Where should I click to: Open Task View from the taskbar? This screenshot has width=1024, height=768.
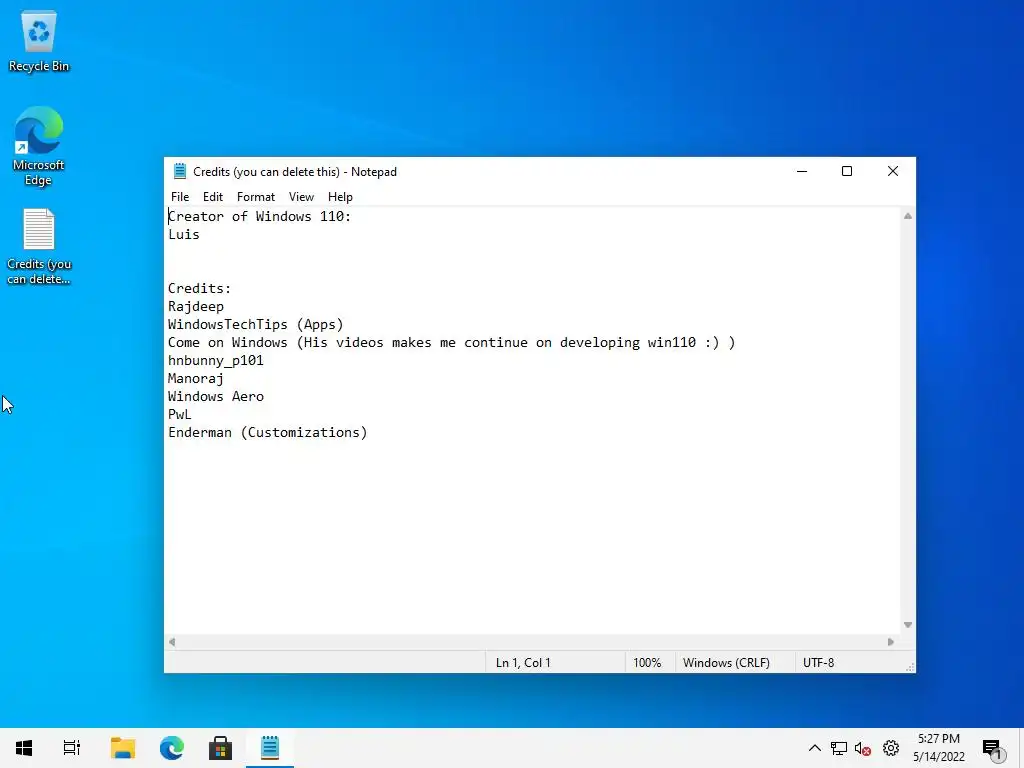coord(72,748)
